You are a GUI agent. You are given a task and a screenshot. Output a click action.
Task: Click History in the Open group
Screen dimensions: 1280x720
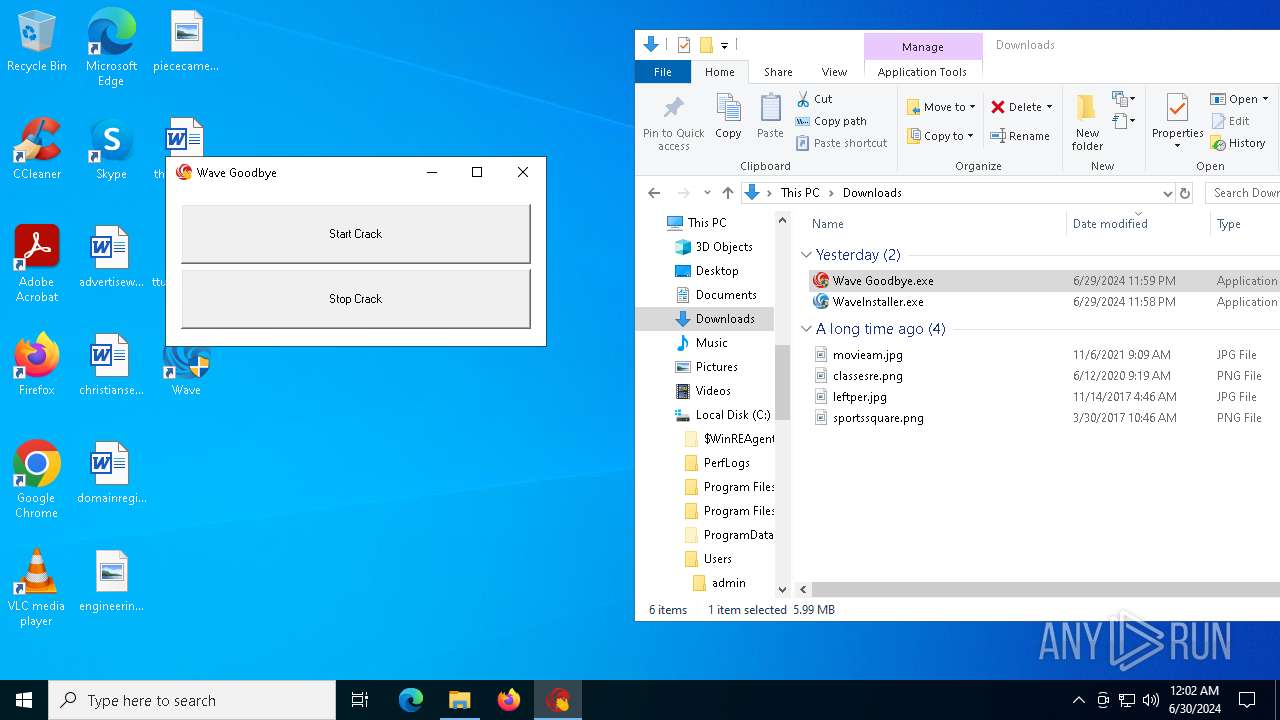[x=1238, y=143]
